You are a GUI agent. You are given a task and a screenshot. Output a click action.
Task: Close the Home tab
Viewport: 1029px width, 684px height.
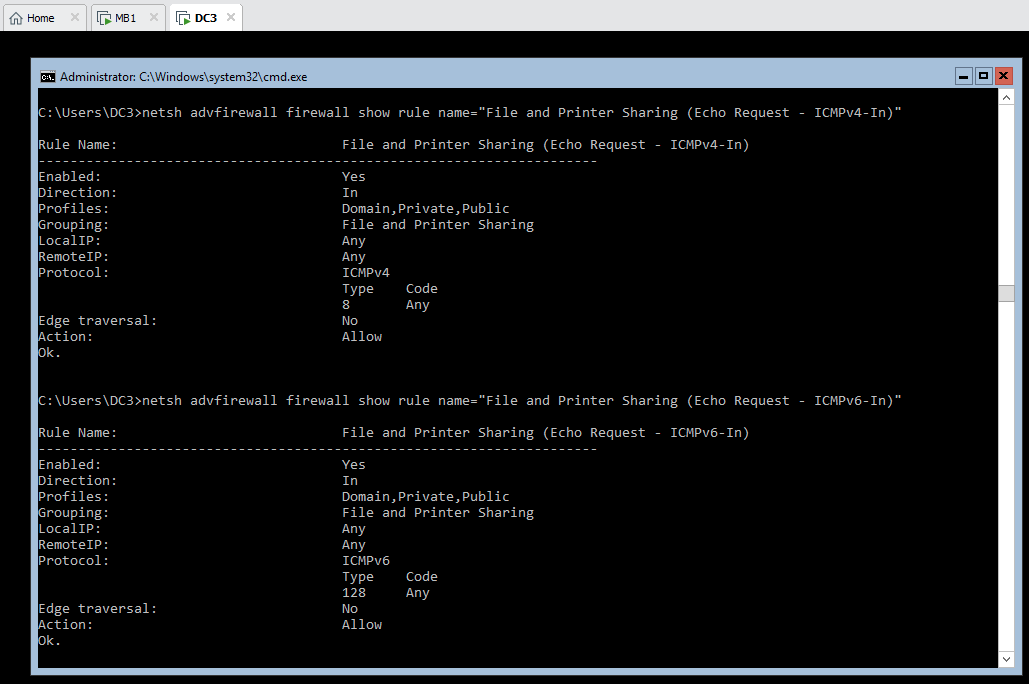[x=75, y=18]
